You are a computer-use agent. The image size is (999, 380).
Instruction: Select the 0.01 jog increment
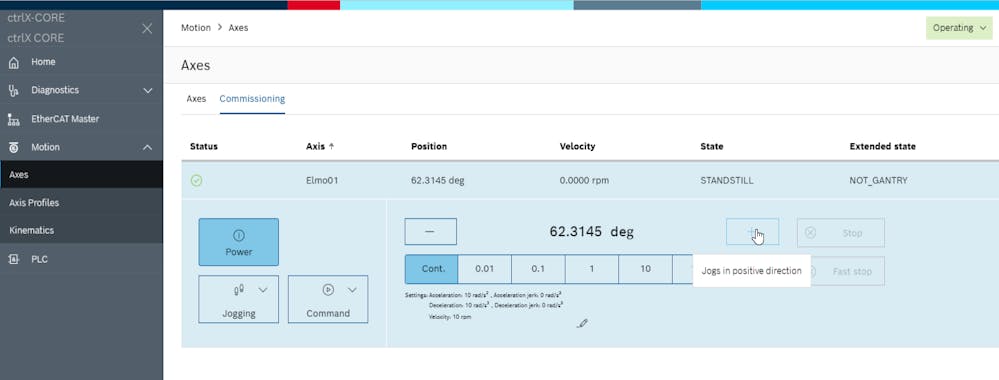pos(485,269)
